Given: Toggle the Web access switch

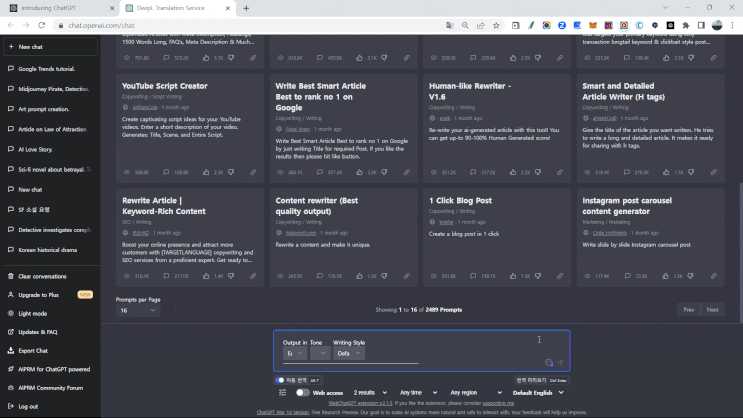Looking at the screenshot, I should point(302,392).
